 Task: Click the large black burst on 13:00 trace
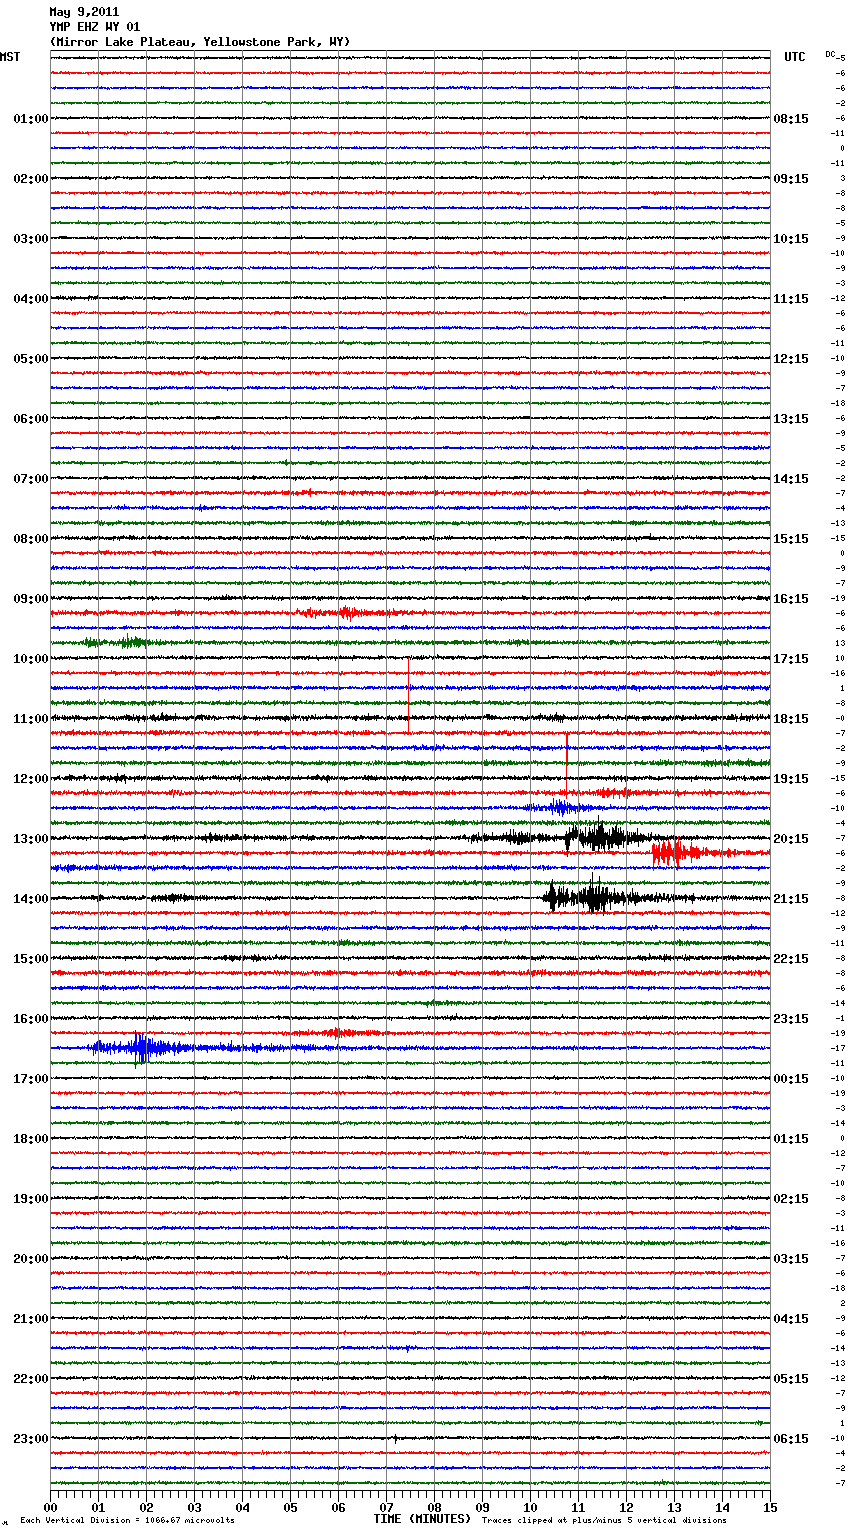point(598,837)
